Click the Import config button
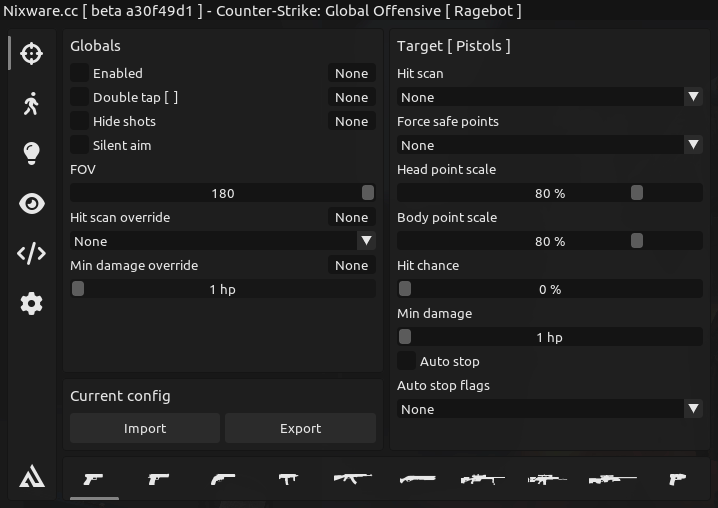The width and height of the screenshot is (718, 508). click(145, 428)
